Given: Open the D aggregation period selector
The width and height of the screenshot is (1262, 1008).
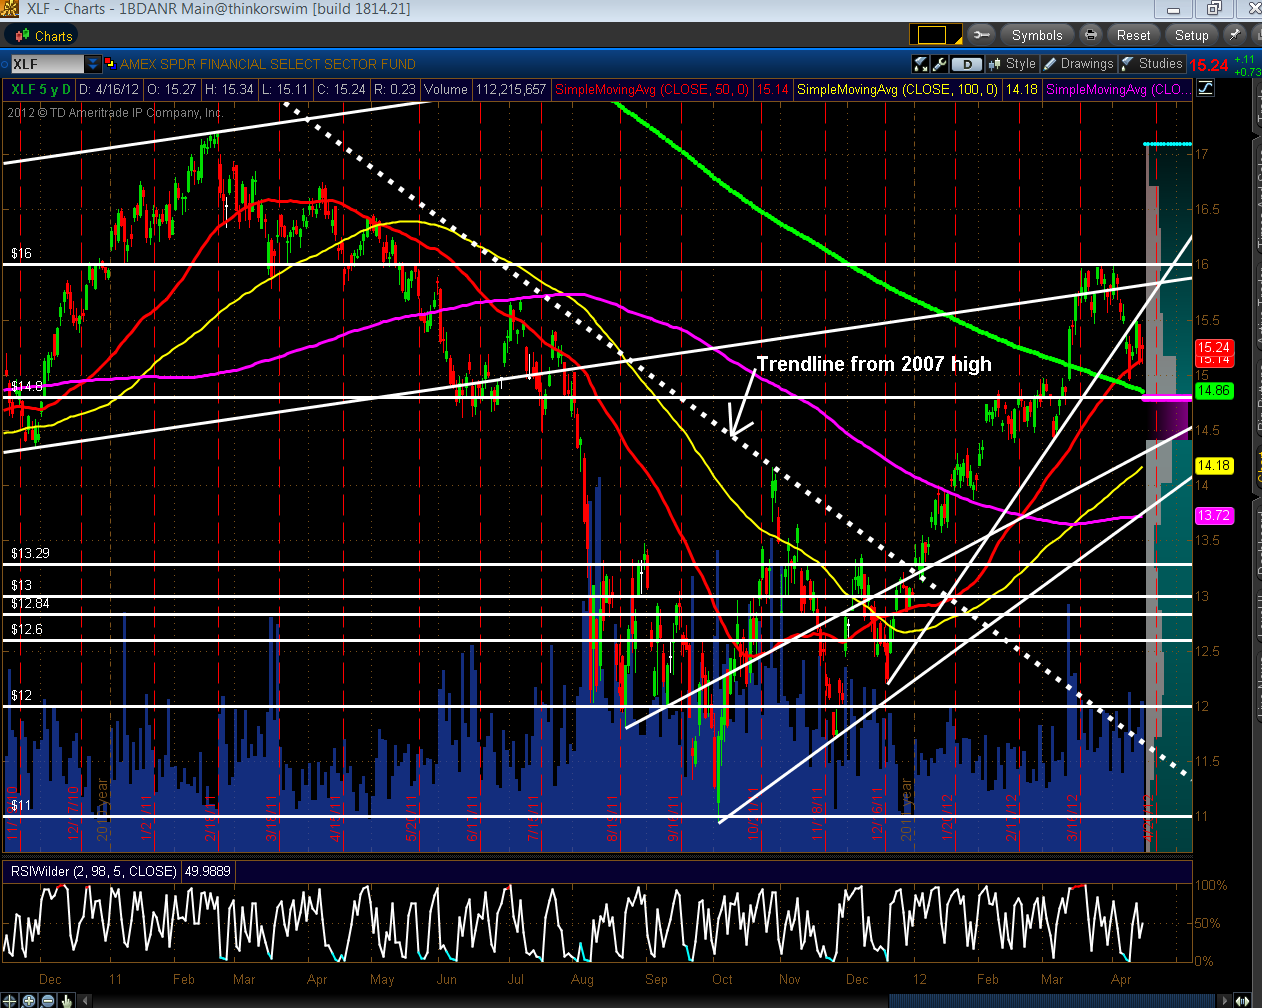Looking at the screenshot, I should pyautogui.click(x=966, y=64).
